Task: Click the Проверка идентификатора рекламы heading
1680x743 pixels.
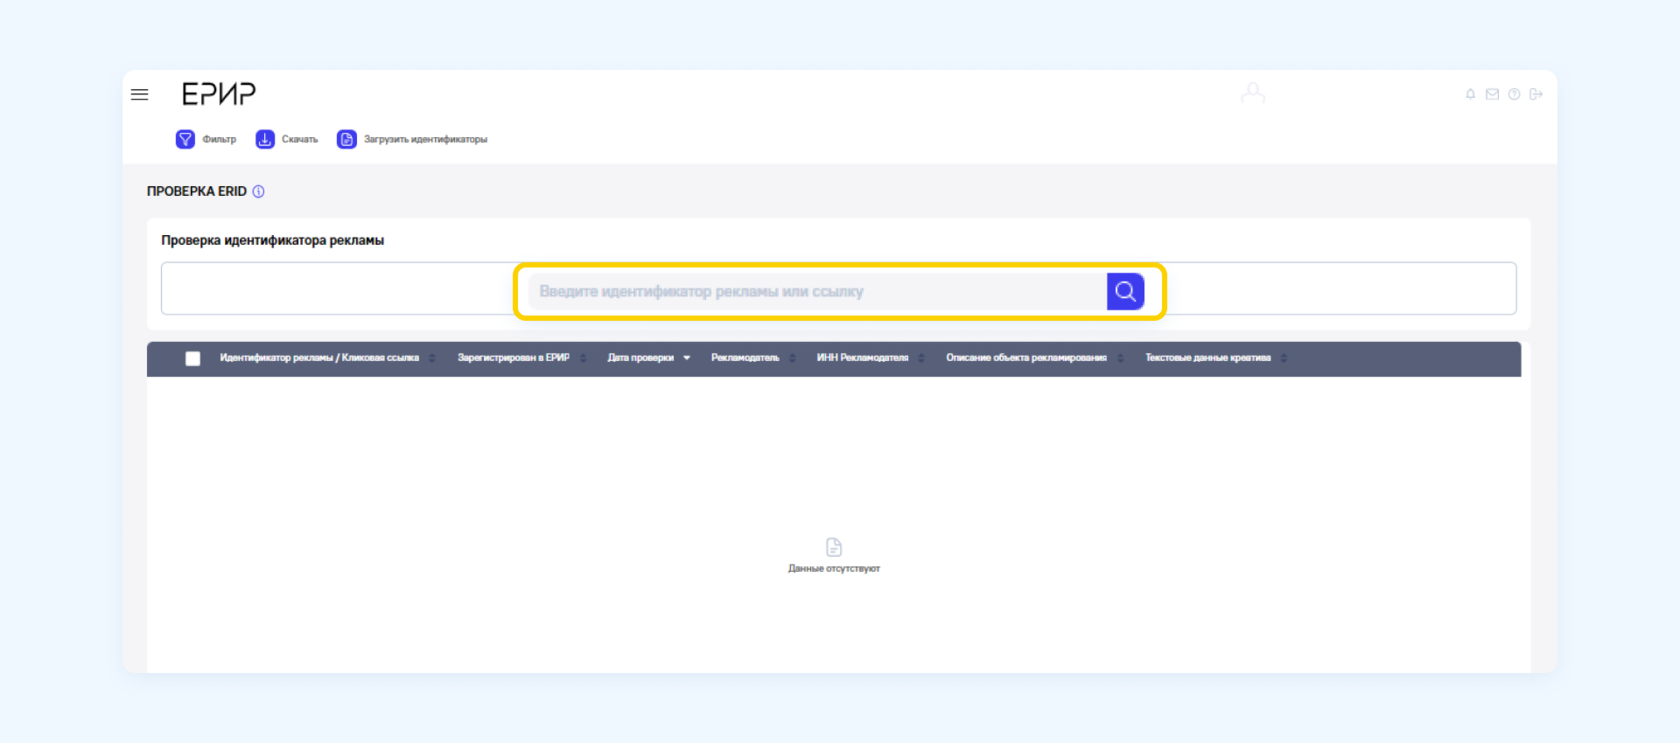Action: (272, 240)
